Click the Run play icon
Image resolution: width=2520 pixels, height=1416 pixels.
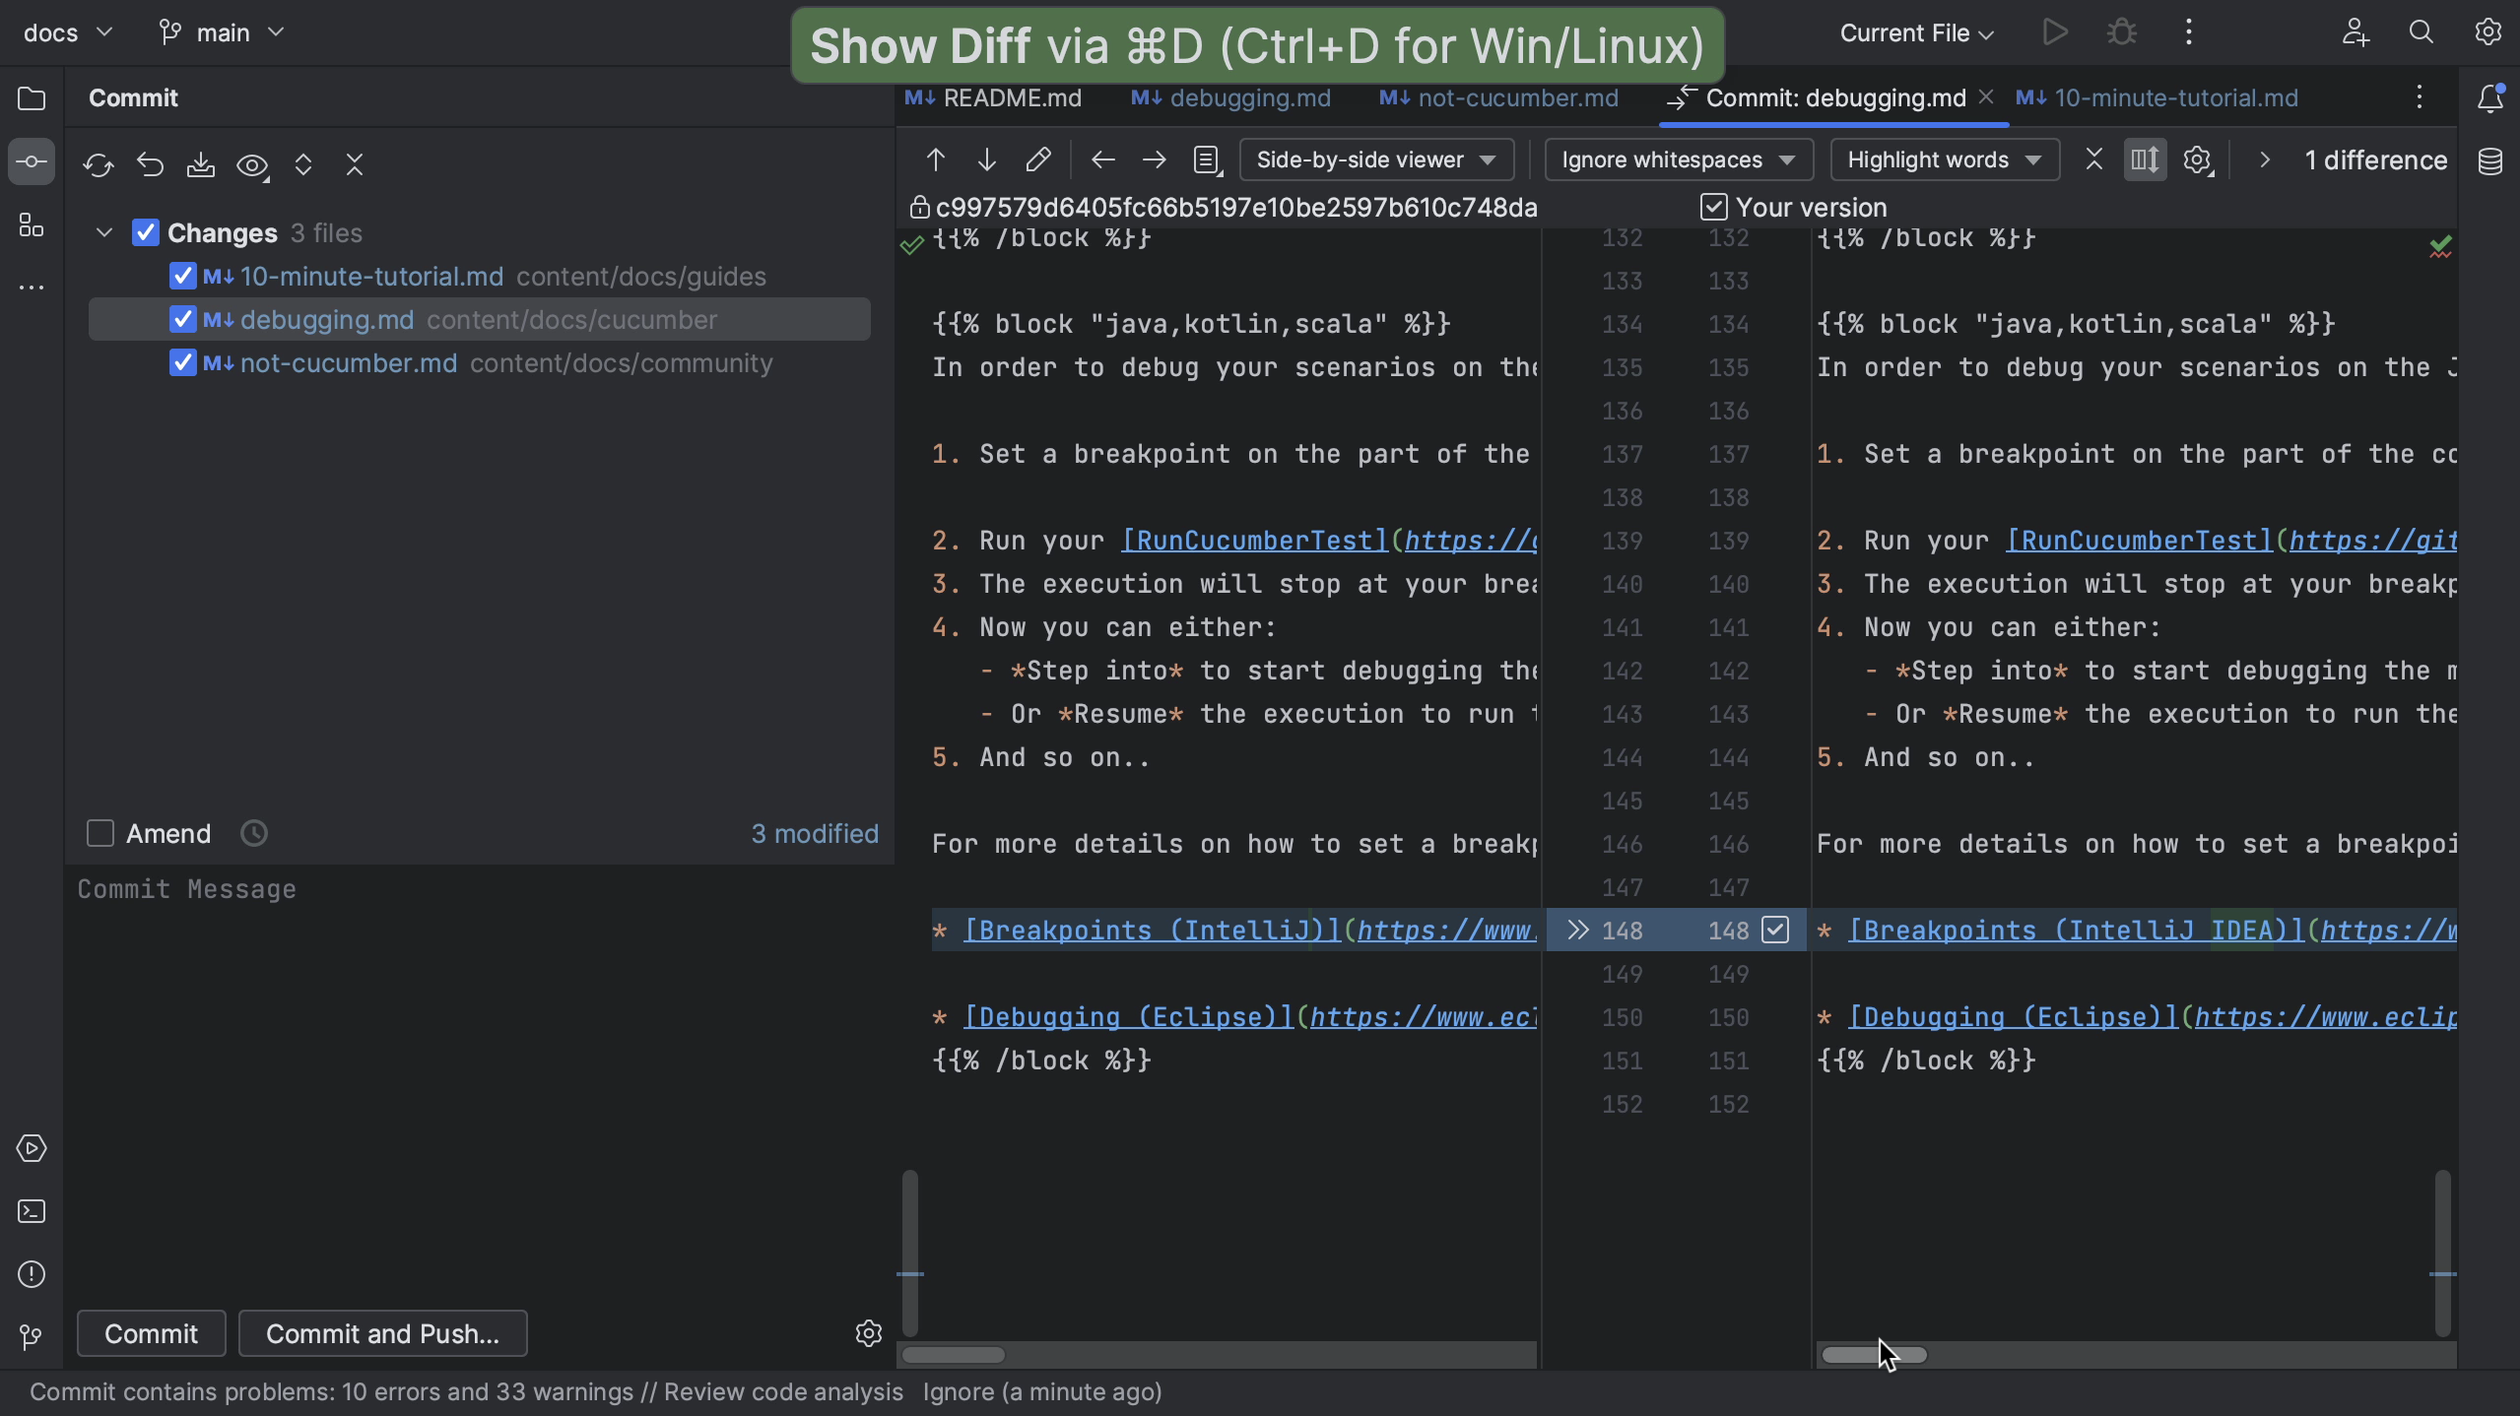click(x=2054, y=33)
